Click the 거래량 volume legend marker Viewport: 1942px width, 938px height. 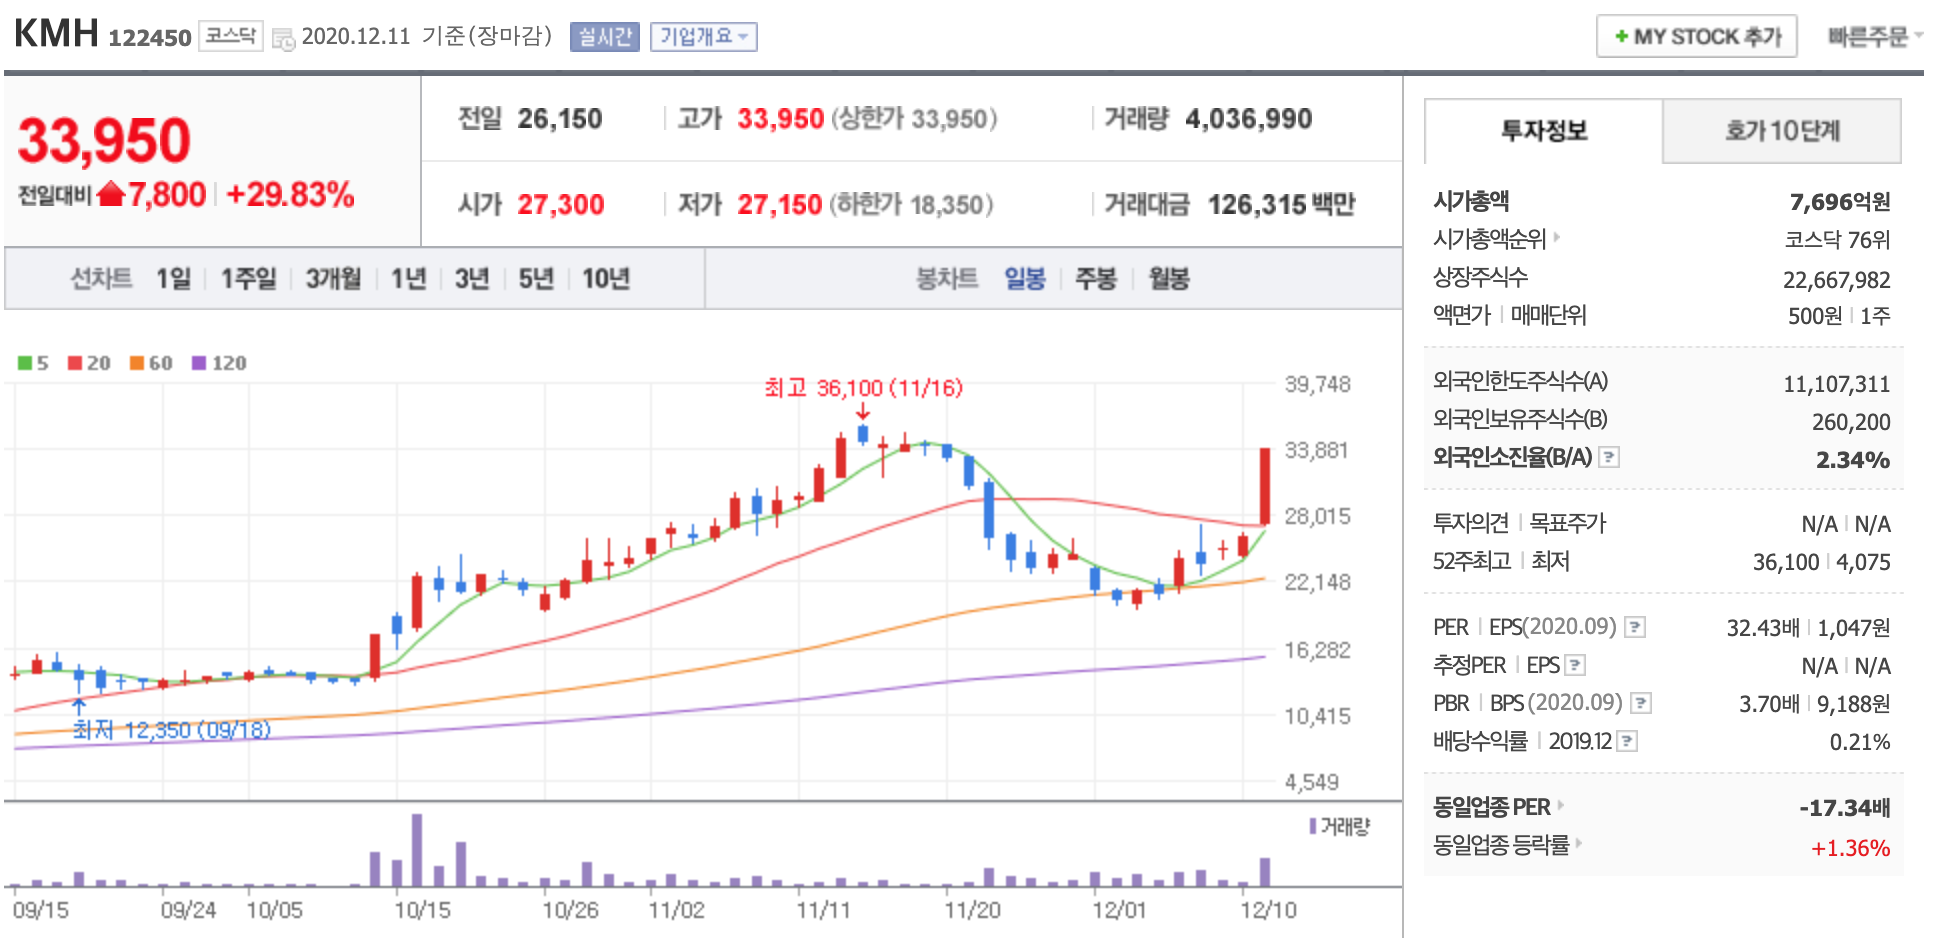1313,826
